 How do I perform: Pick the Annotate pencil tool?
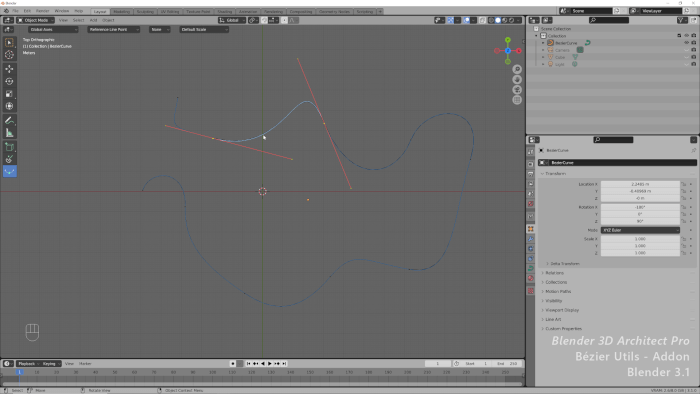pyautogui.click(x=9, y=120)
